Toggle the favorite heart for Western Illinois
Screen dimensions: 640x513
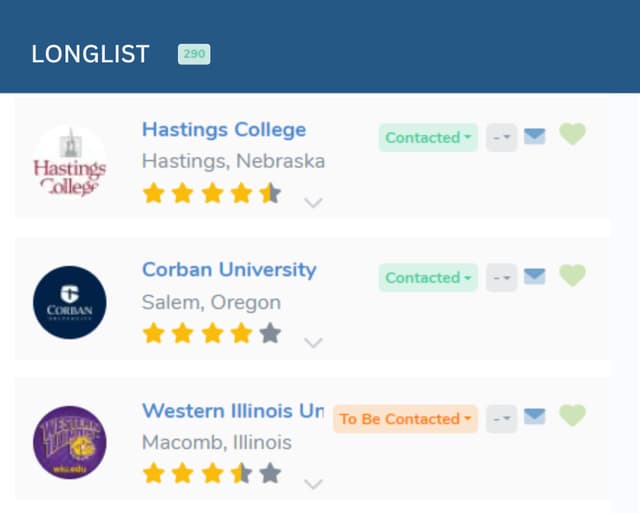(572, 416)
